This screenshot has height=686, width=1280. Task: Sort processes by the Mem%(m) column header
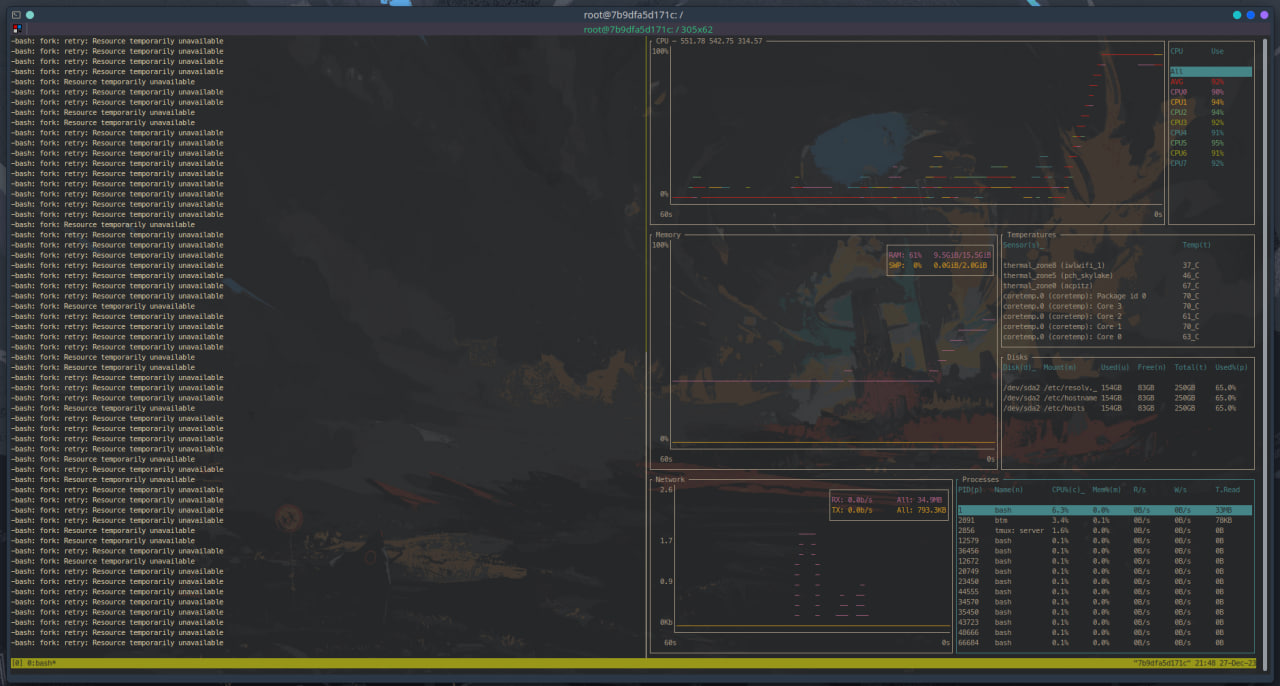click(x=1107, y=490)
